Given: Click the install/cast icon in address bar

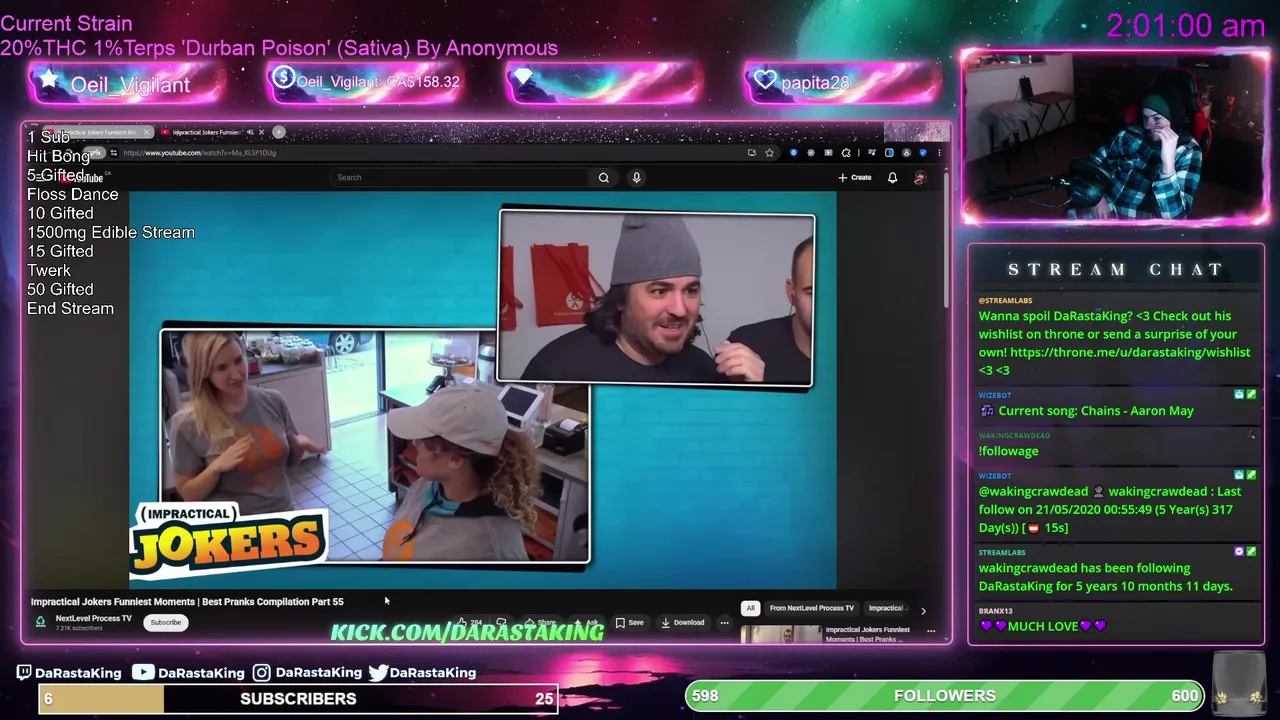Looking at the screenshot, I should [x=752, y=153].
